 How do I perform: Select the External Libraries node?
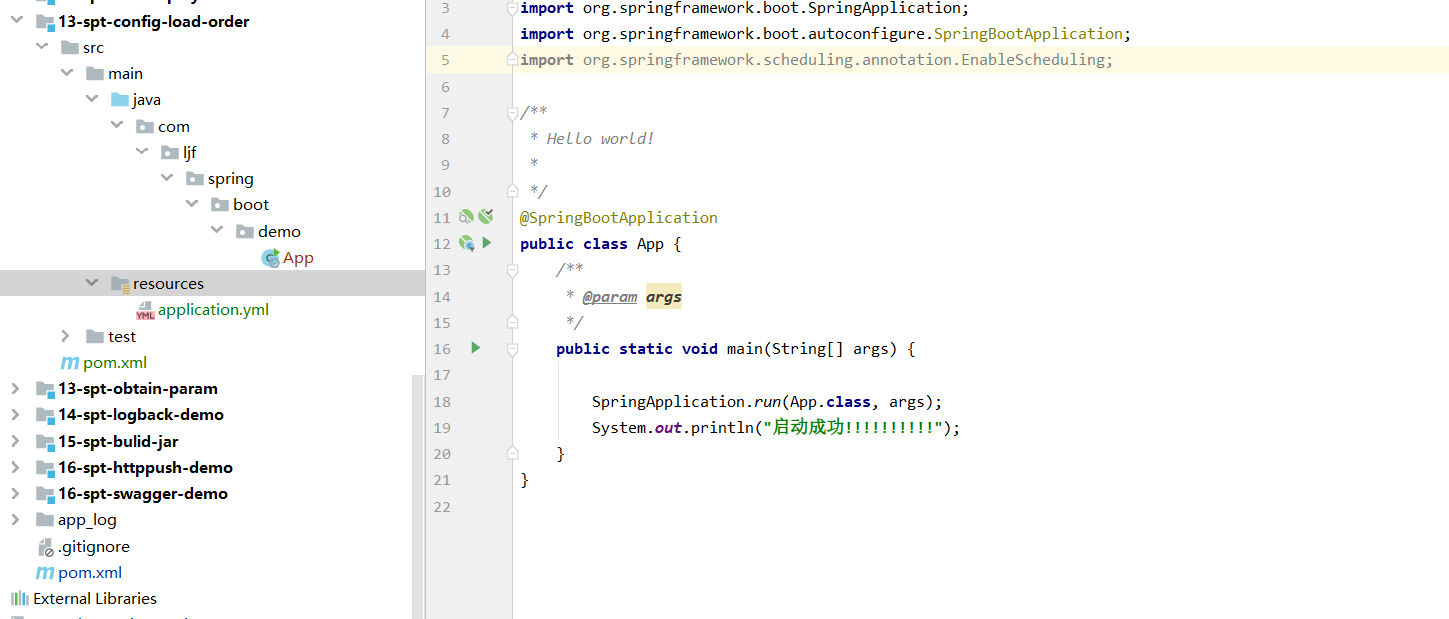(95, 599)
